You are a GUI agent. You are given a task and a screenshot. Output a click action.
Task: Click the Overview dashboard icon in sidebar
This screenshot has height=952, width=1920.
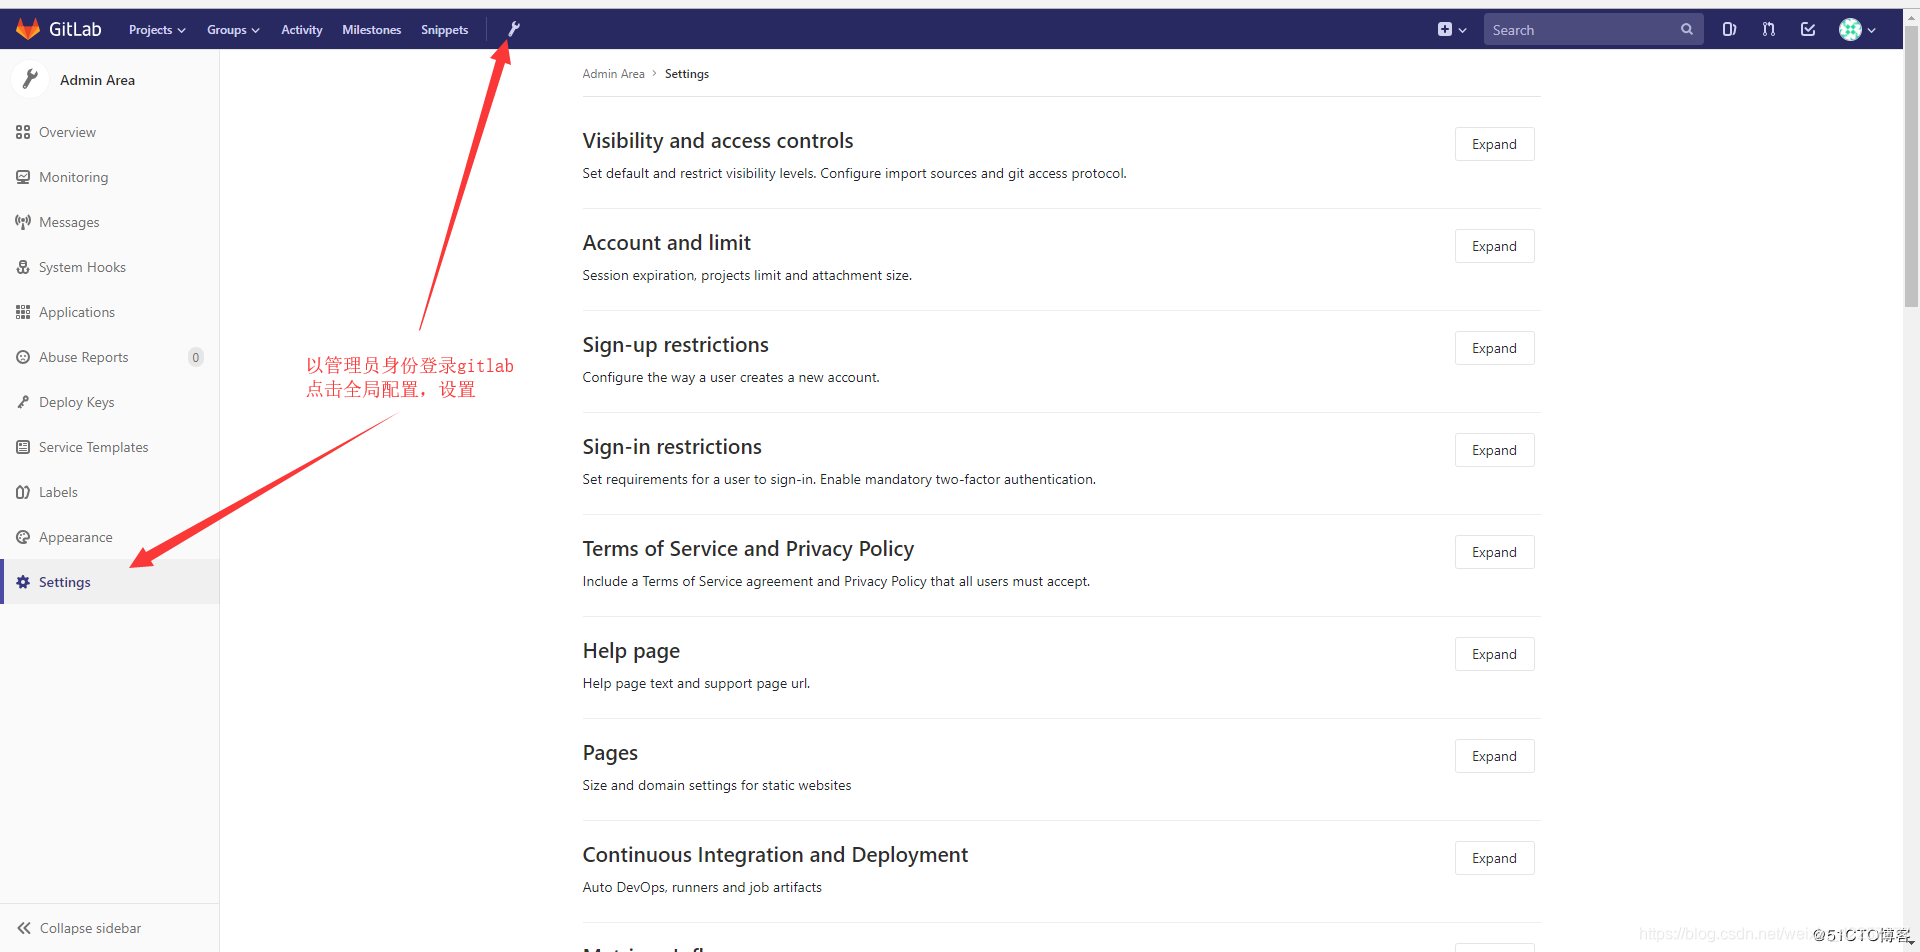(x=23, y=132)
